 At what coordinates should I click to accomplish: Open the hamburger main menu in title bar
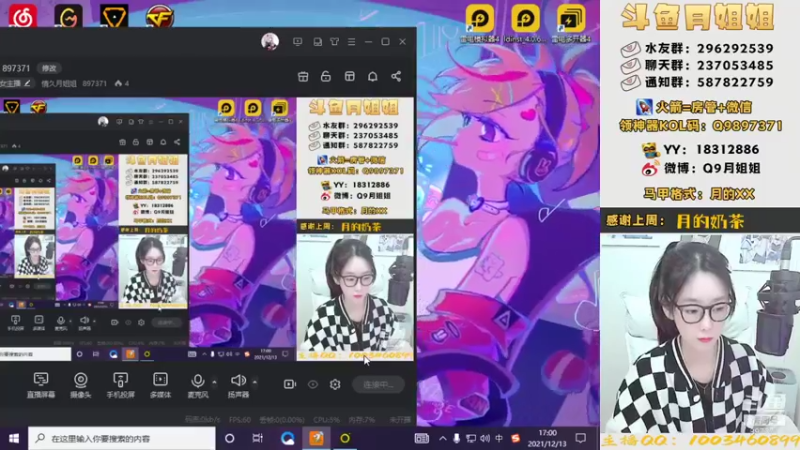[x=352, y=42]
